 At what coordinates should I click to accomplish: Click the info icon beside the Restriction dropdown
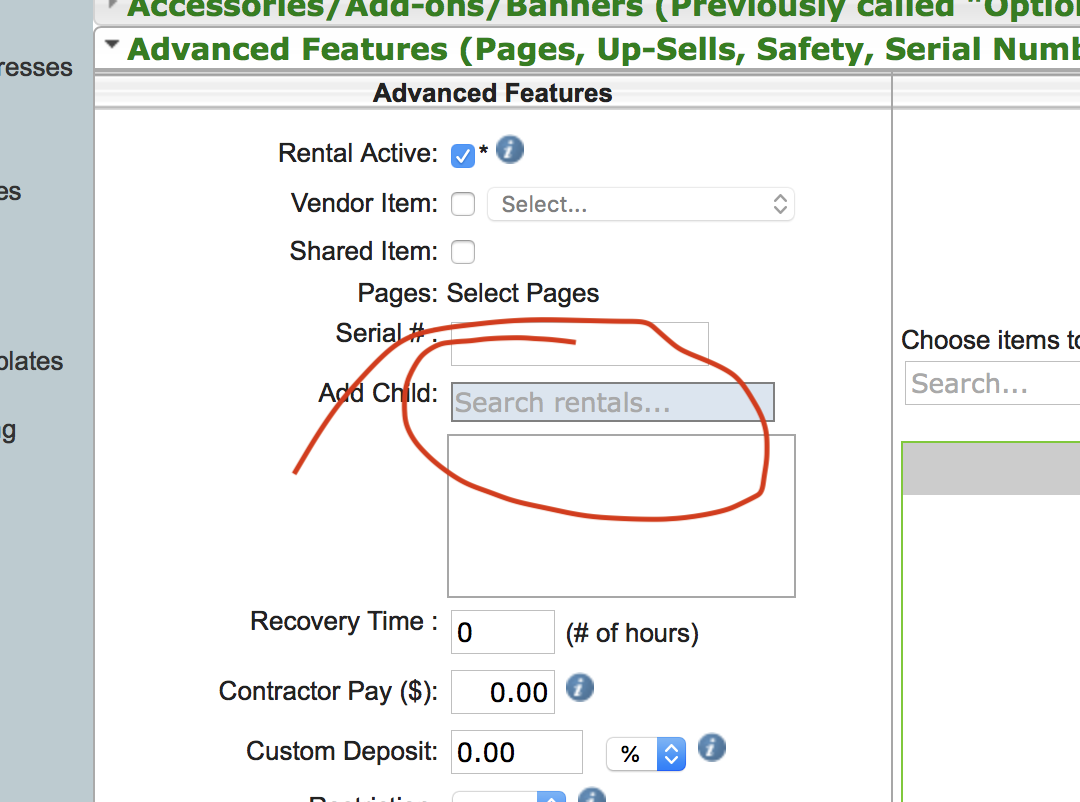(592, 797)
